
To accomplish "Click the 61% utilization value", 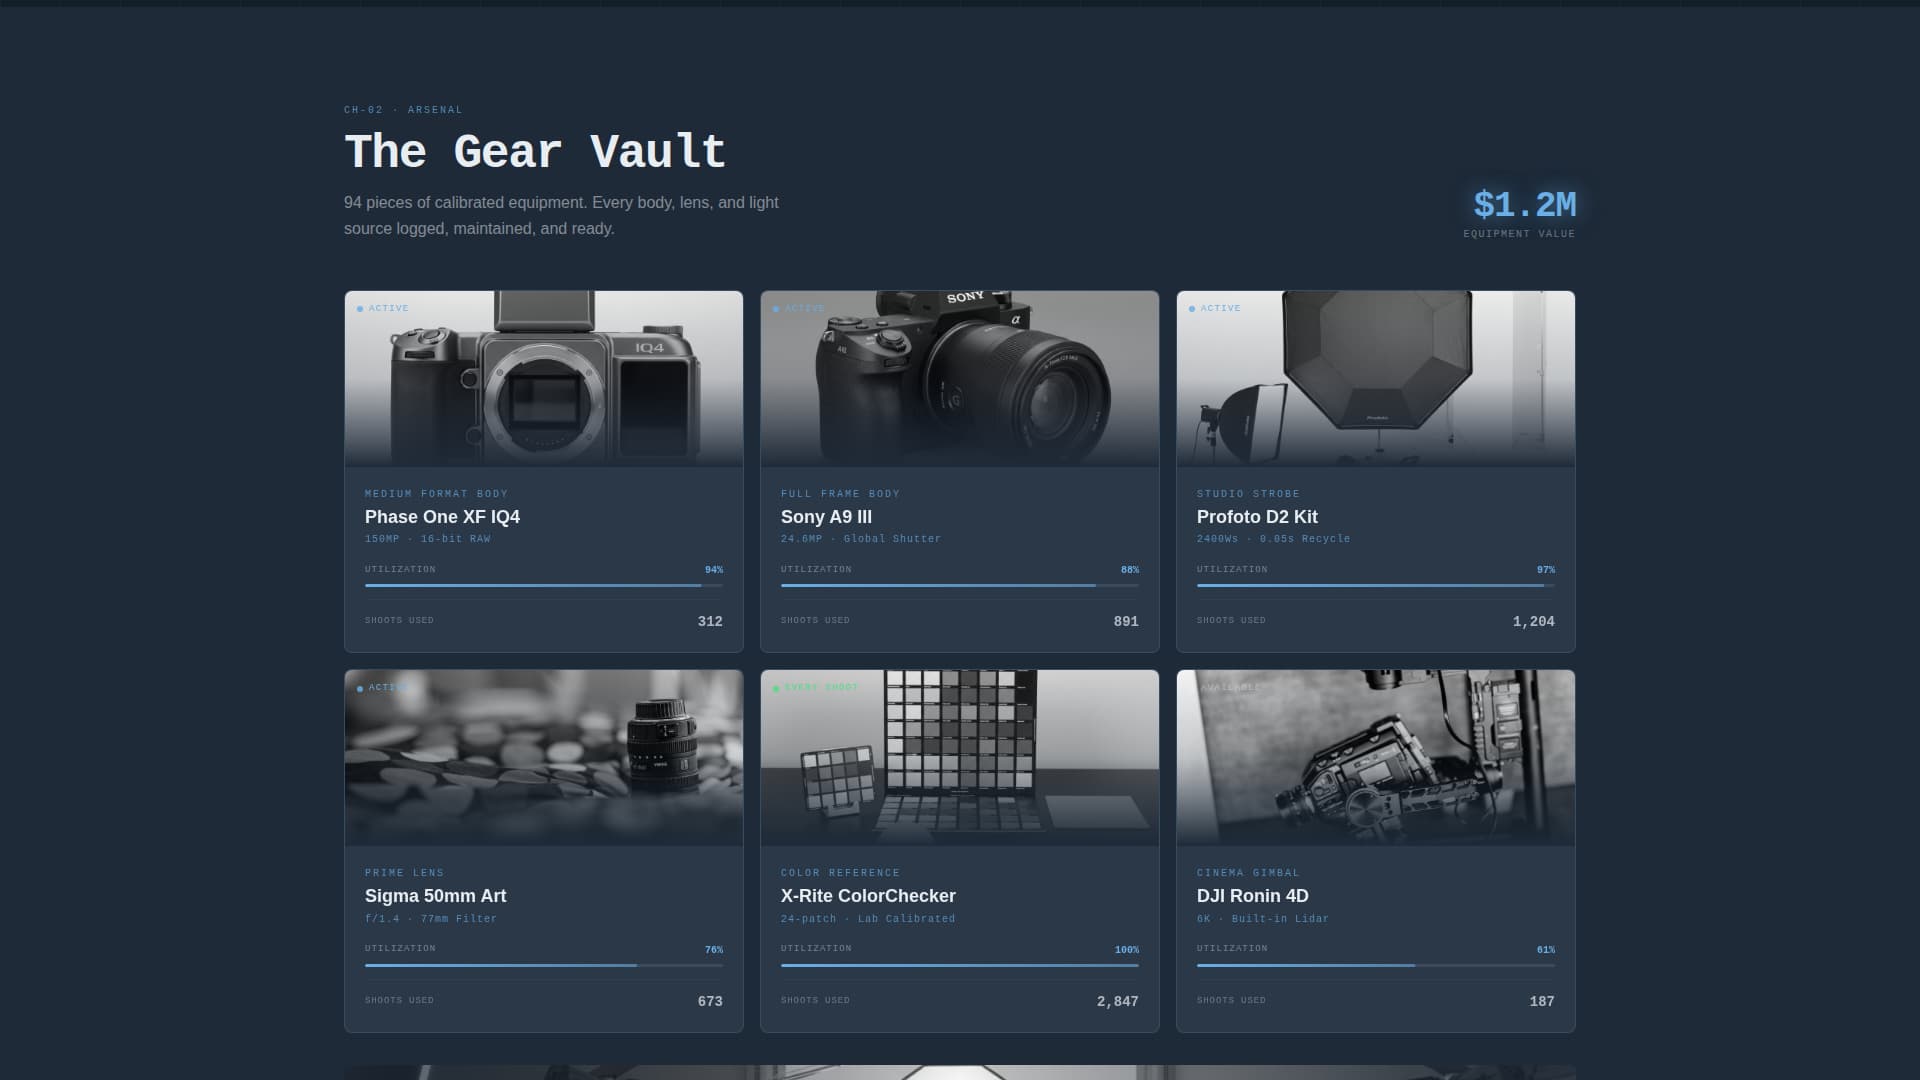I will point(1546,950).
